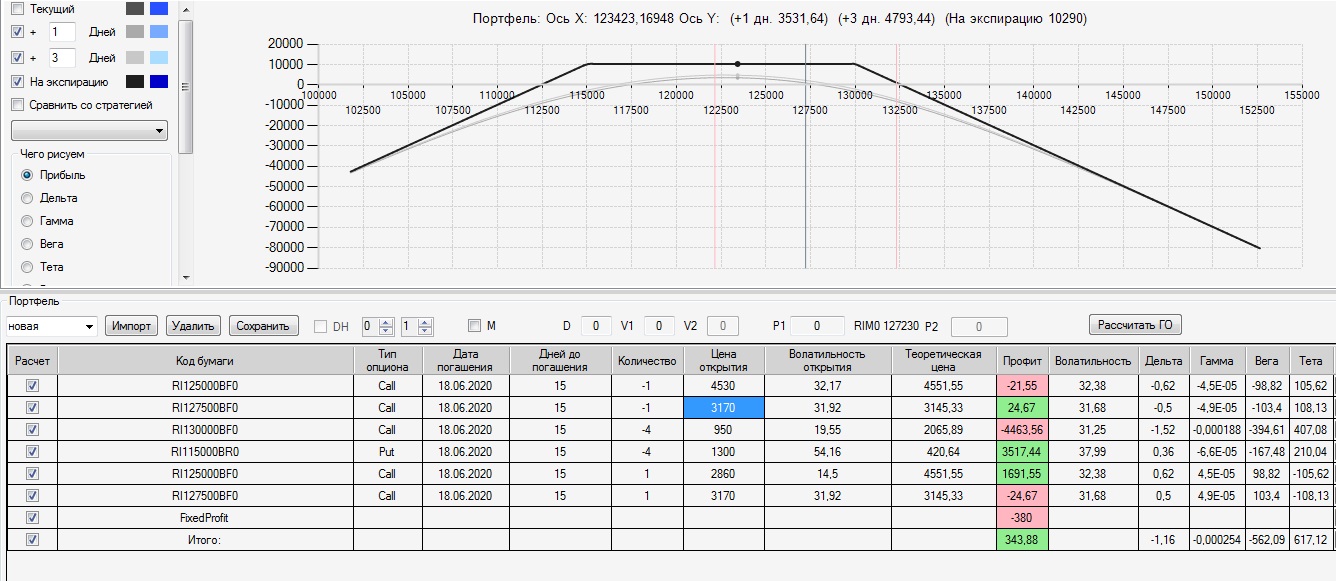The height and width of the screenshot is (581, 1336).
Task: Click the pale blue swatch in +3 Дней row
Action: click(x=159, y=58)
